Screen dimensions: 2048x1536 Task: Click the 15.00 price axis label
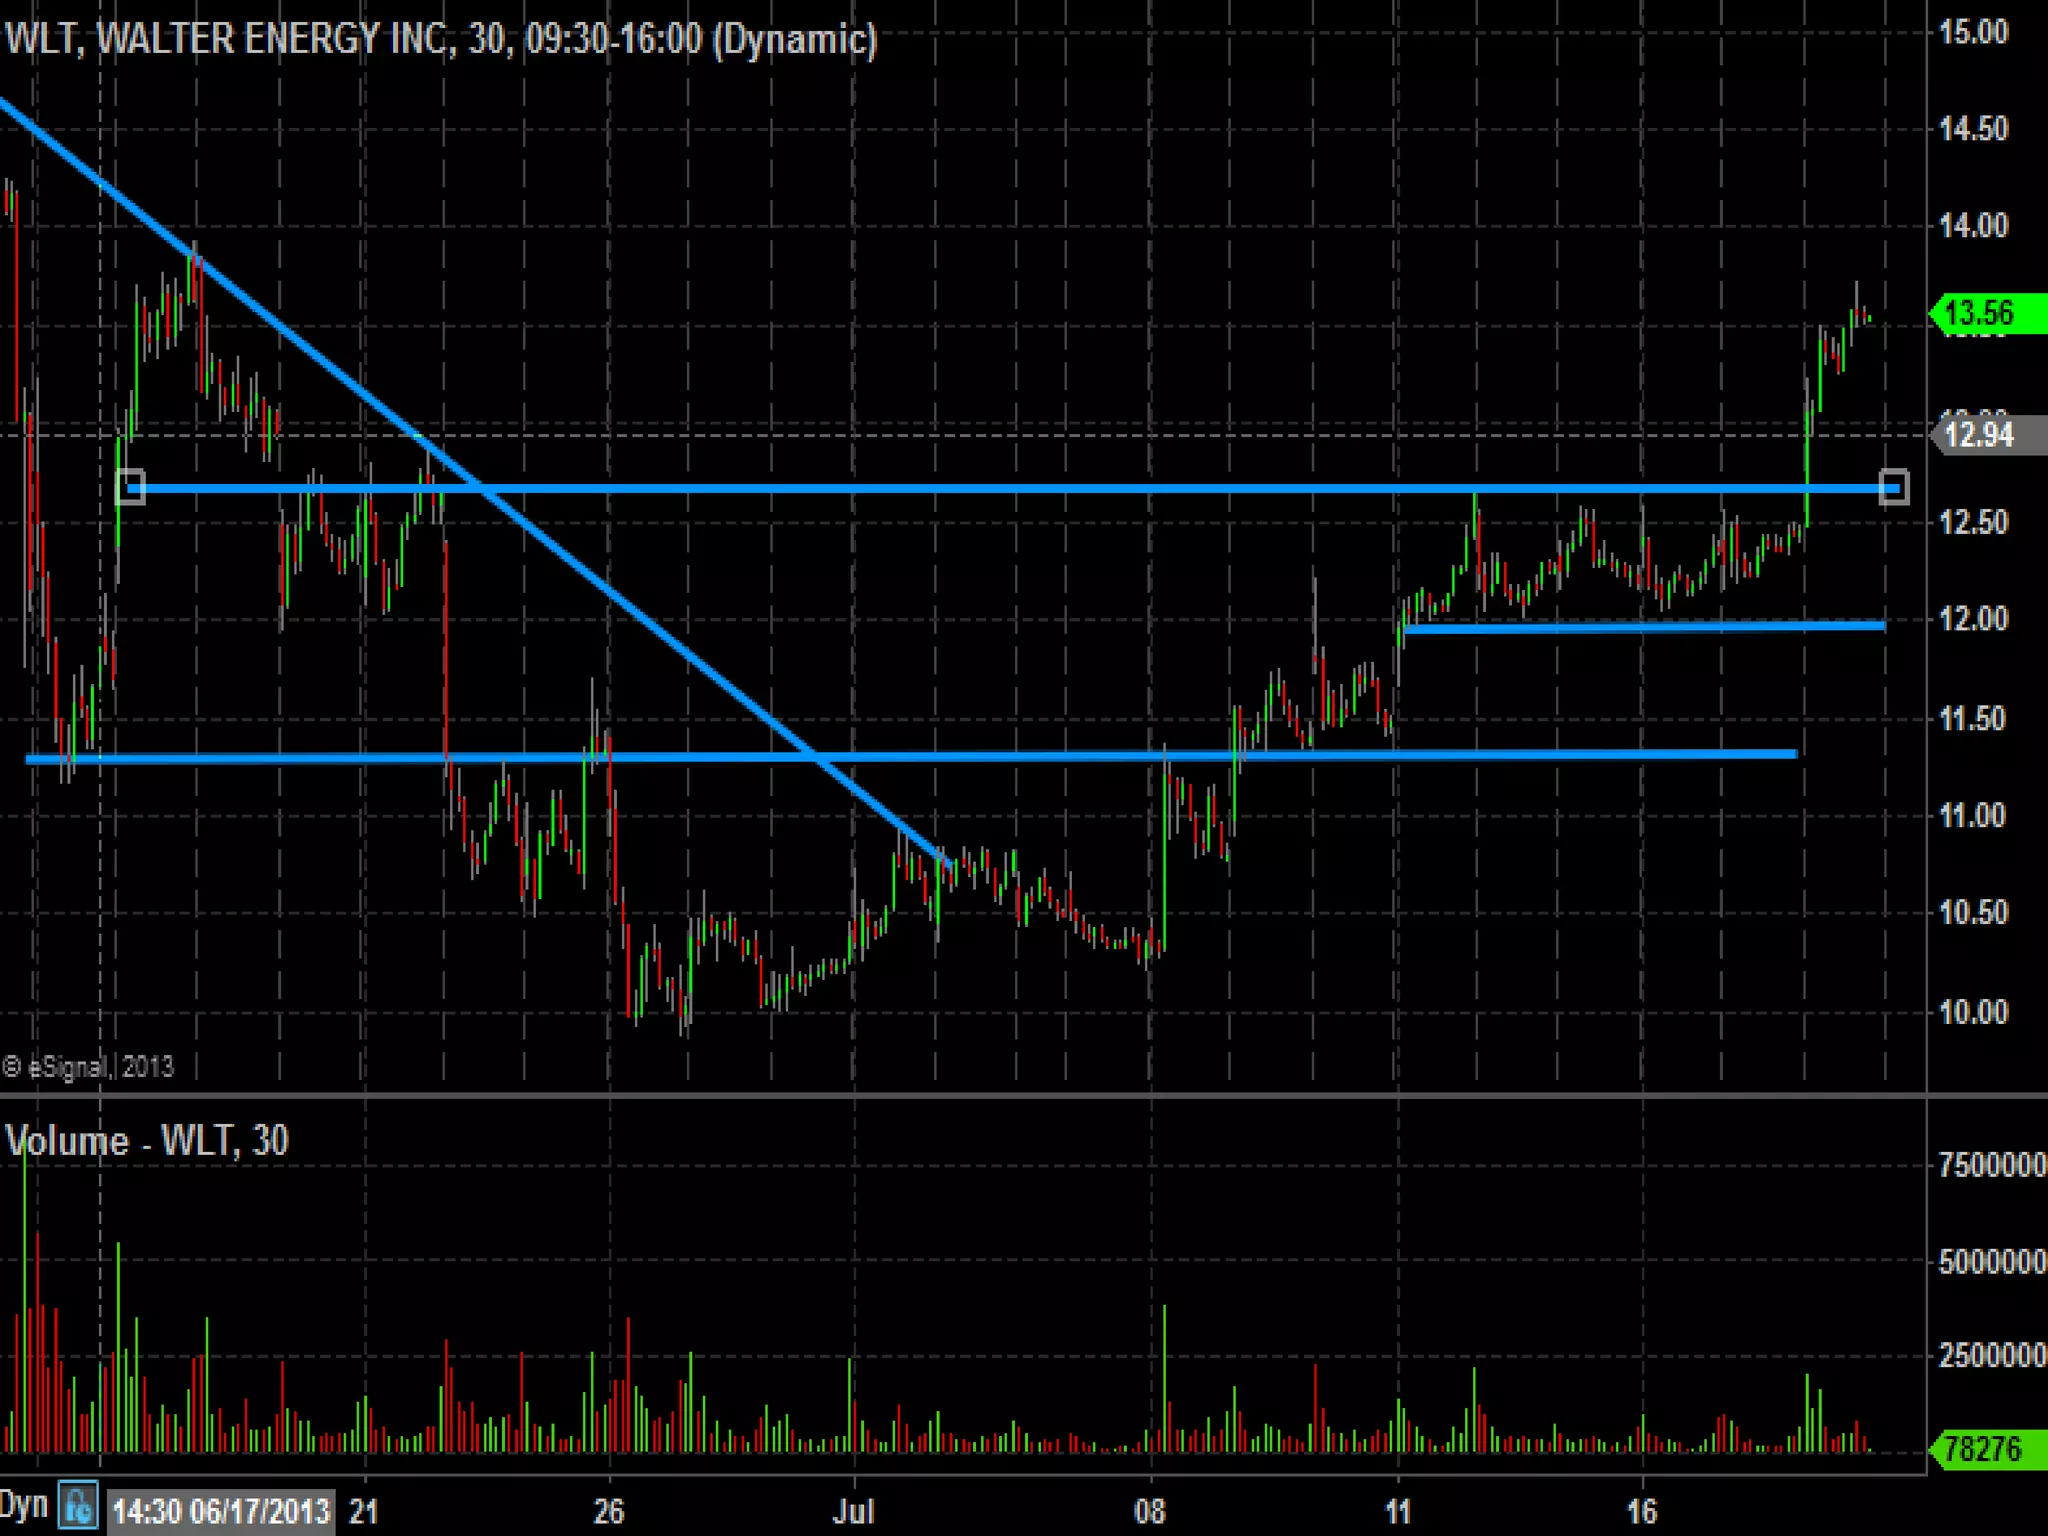[x=1973, y=32]
